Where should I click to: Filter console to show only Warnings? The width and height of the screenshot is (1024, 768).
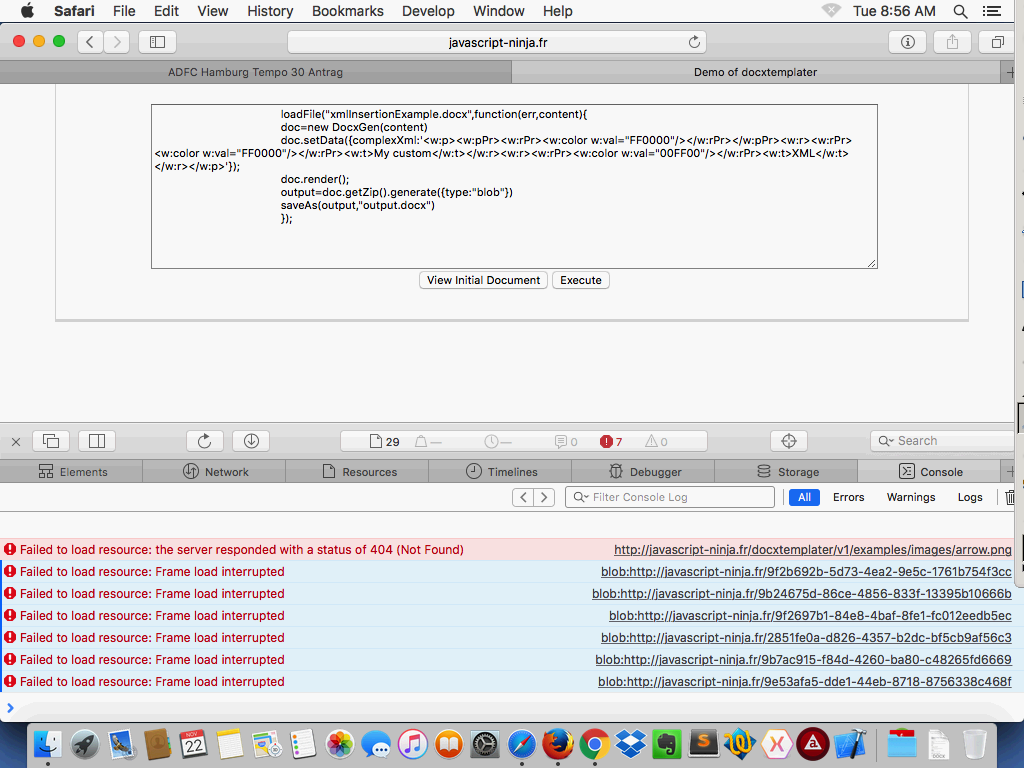pos(910,496)
